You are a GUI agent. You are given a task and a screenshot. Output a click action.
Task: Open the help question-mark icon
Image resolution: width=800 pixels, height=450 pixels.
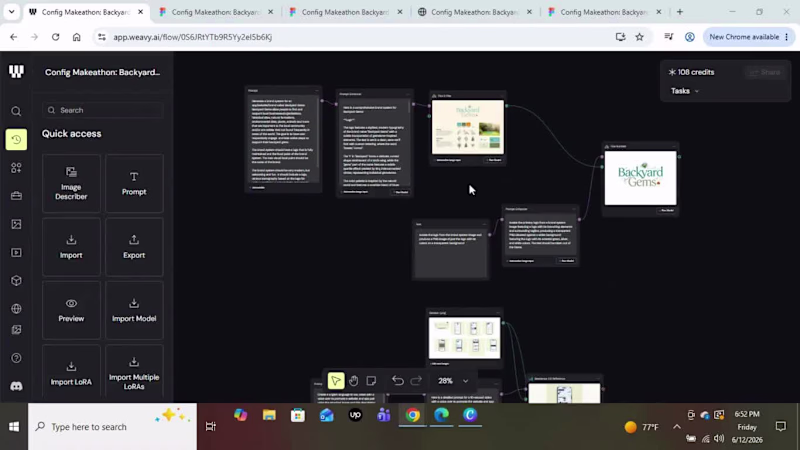[16, 358]
